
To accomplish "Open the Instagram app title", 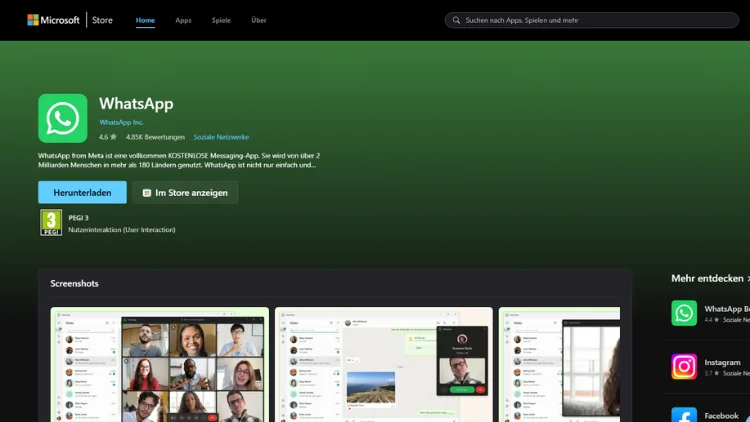I will [x=722, y=362].
